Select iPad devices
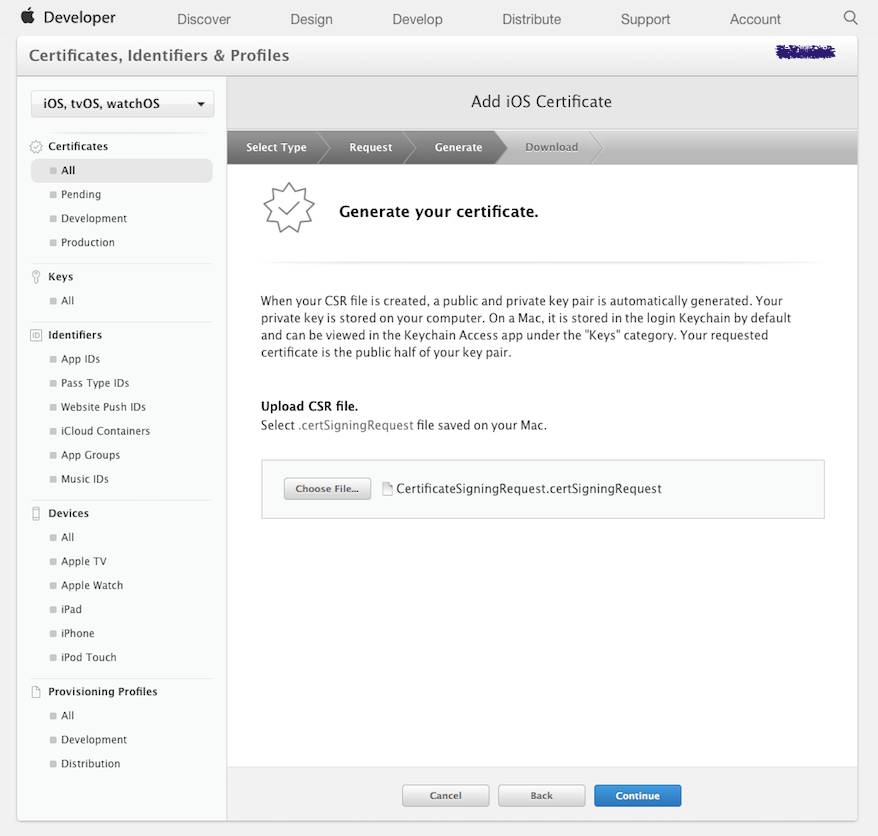The width and height of the screenshot is (878, 836). tap(71, 609)
